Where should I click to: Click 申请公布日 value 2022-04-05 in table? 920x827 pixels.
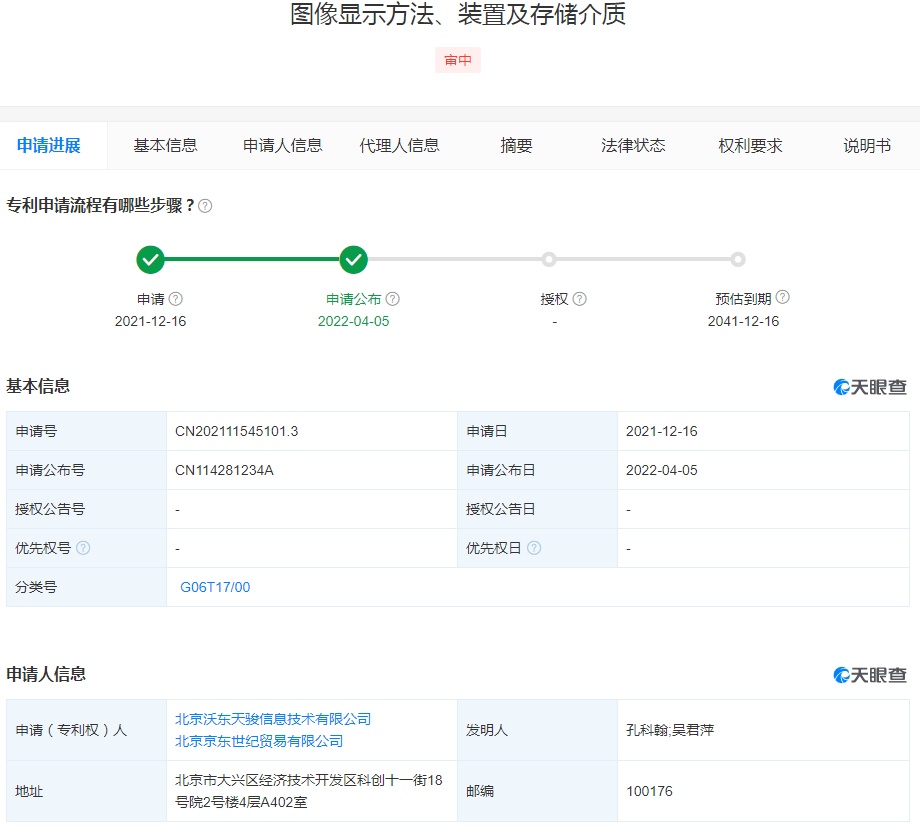[x=662, y=470]
